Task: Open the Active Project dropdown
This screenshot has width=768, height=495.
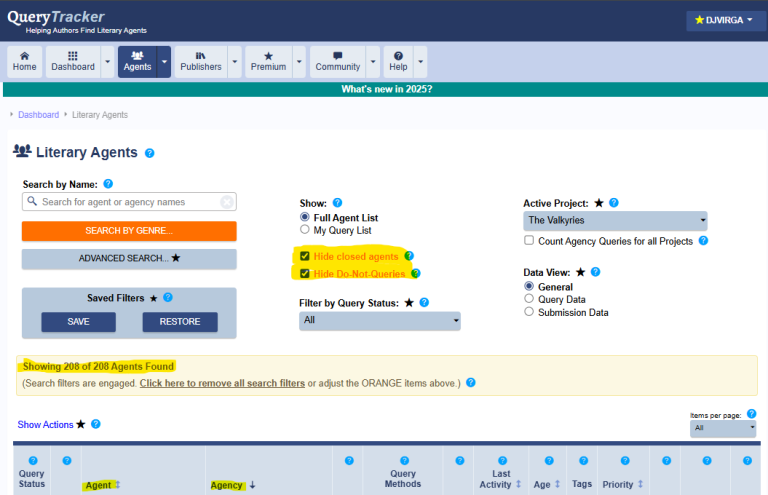Action: coord(615,221)
